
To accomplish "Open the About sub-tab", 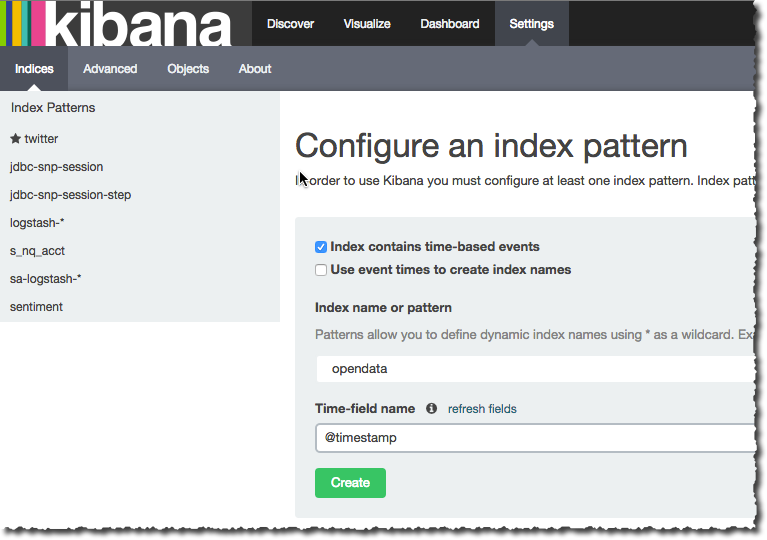I will tap(255, 69).
